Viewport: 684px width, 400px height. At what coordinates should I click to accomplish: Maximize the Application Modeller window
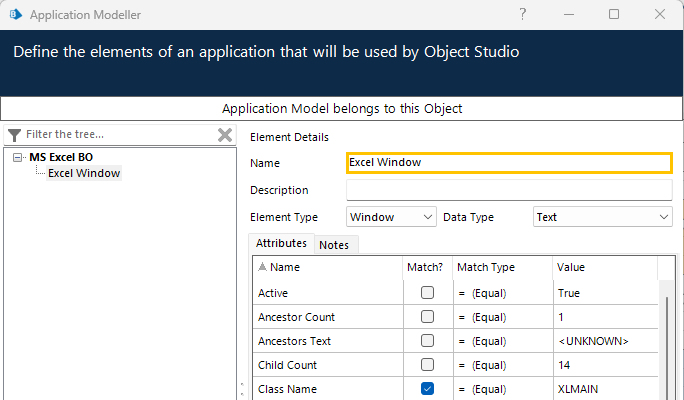coord(614,14)
